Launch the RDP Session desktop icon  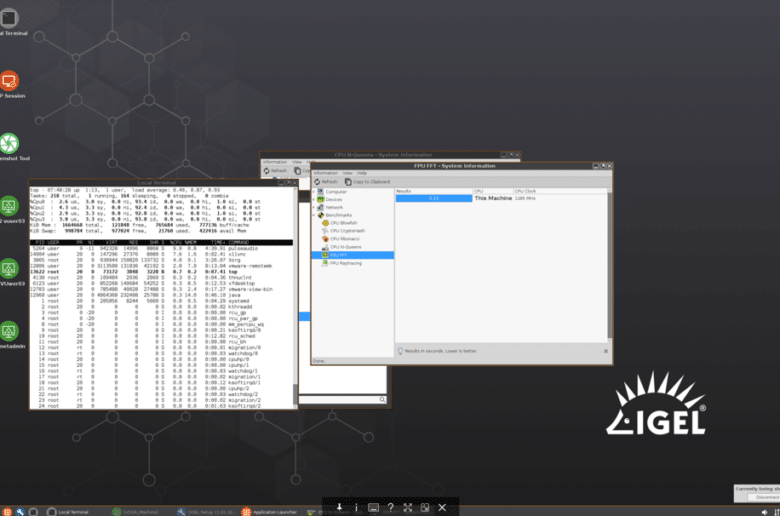[9, 81]
